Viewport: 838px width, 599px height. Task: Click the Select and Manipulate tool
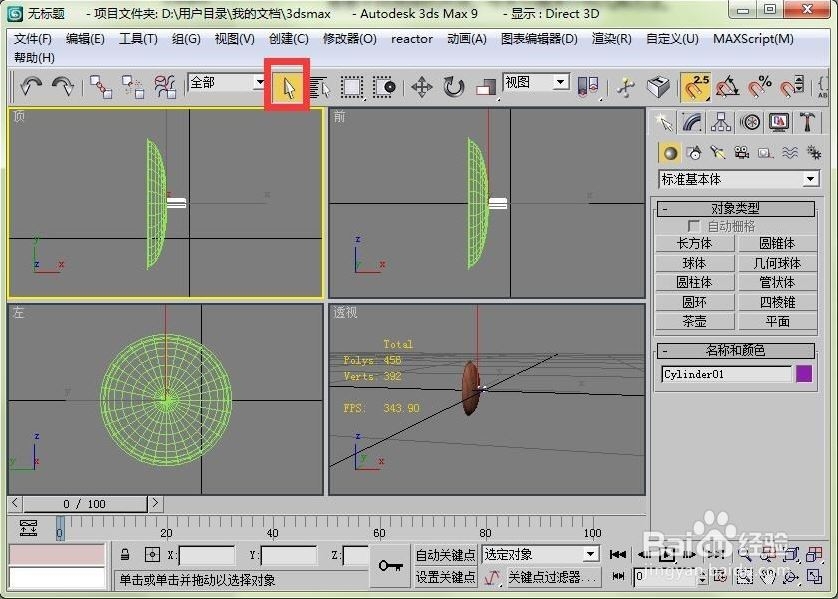click(x=626, y=87)
